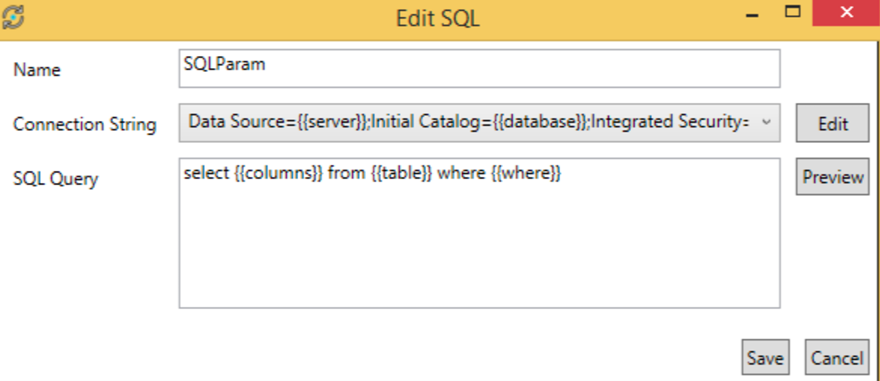Click the Edit SQL title bar
Image resolution: width=880 pixels, height=381 pixels.
[x=438, y=19]
